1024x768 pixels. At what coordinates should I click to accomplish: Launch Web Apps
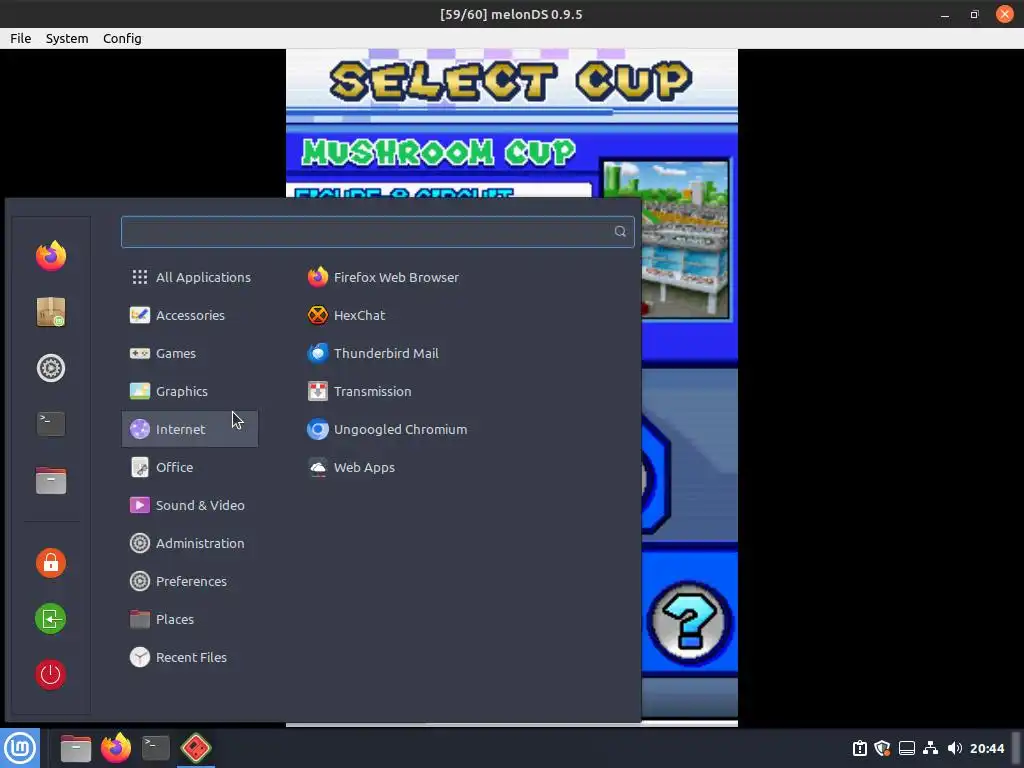click(351, 467)
